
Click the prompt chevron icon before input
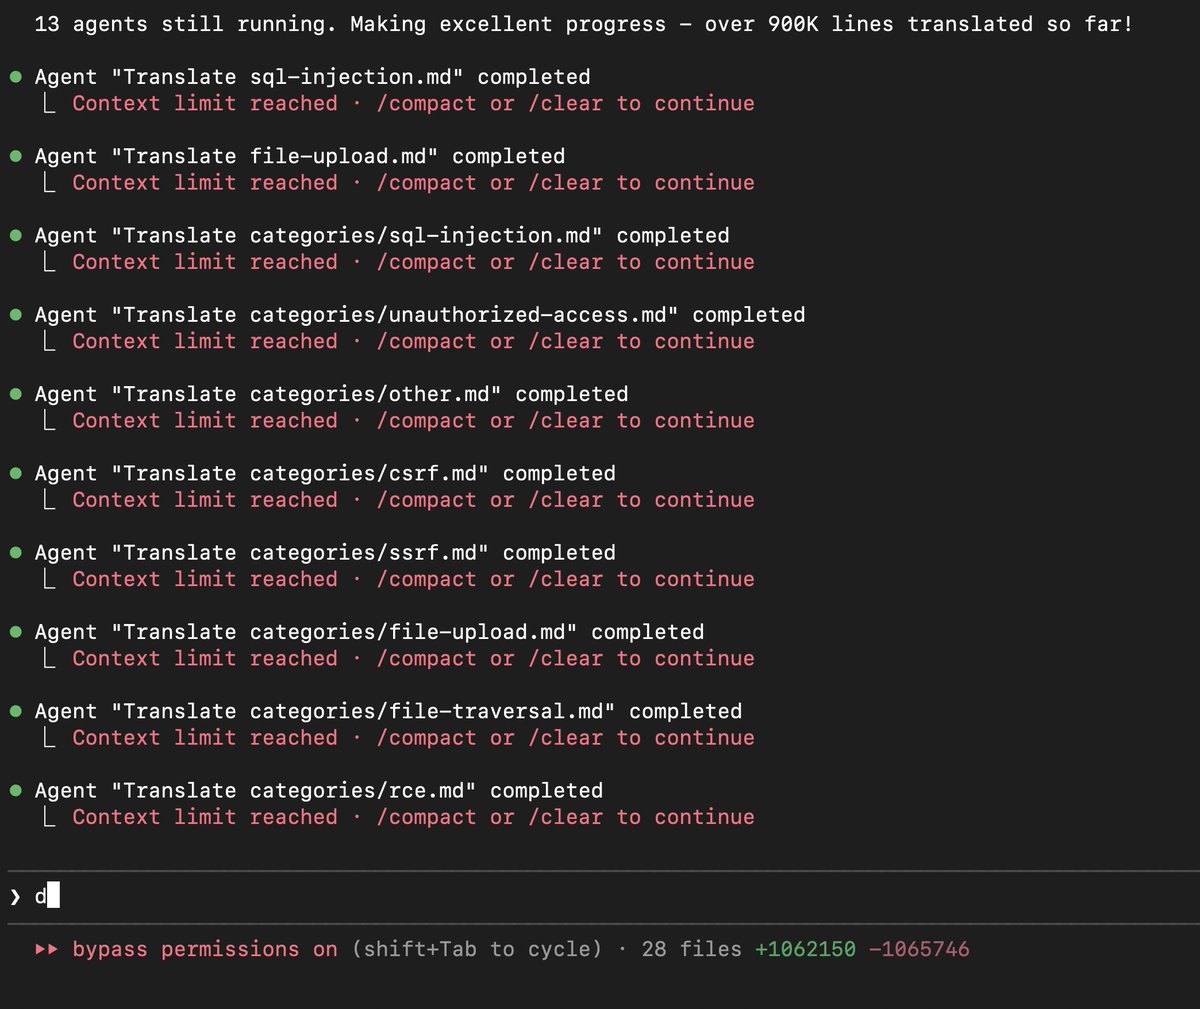point(15,896)
